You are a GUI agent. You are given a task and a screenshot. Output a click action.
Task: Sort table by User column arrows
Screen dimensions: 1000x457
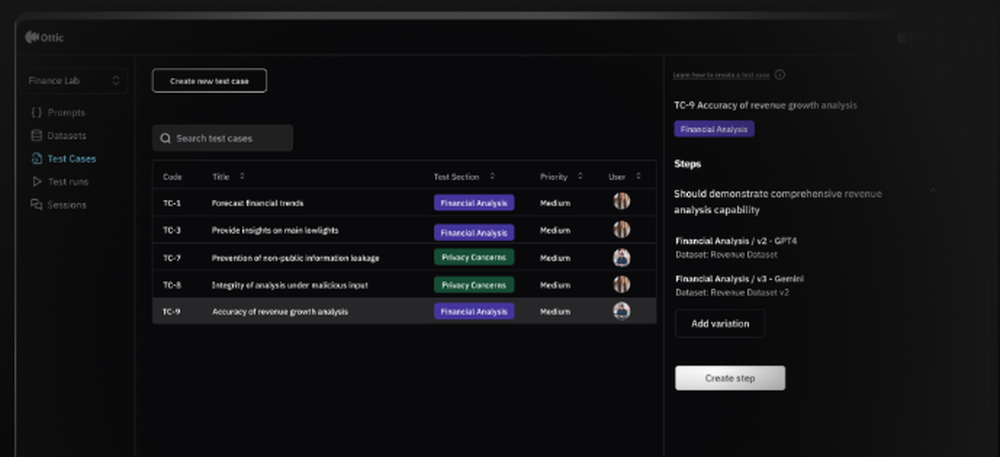(x=638, y=177)
